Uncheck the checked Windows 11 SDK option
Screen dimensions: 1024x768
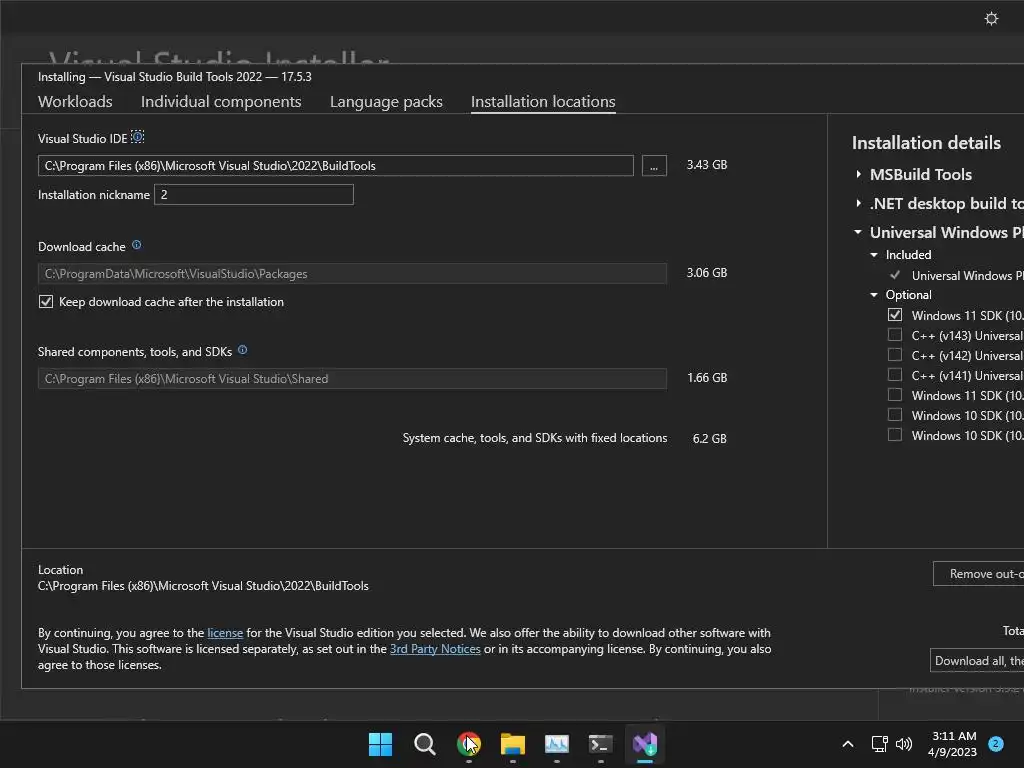point(895,315)
